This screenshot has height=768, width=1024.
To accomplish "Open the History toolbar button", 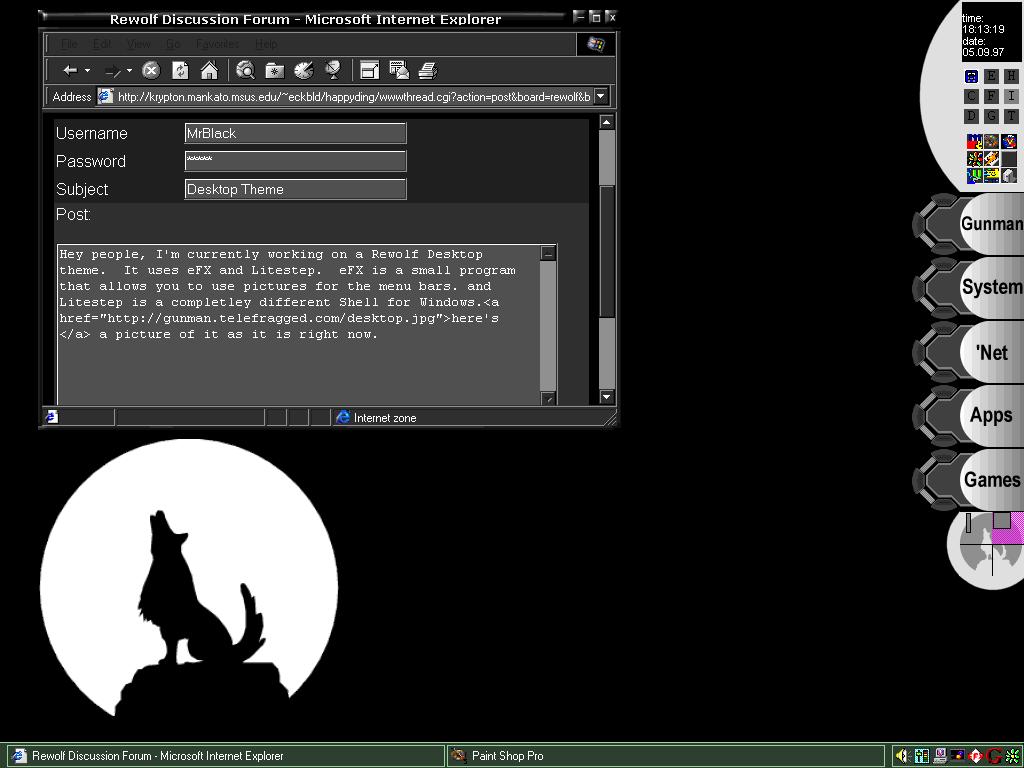I will pos(304,71).
